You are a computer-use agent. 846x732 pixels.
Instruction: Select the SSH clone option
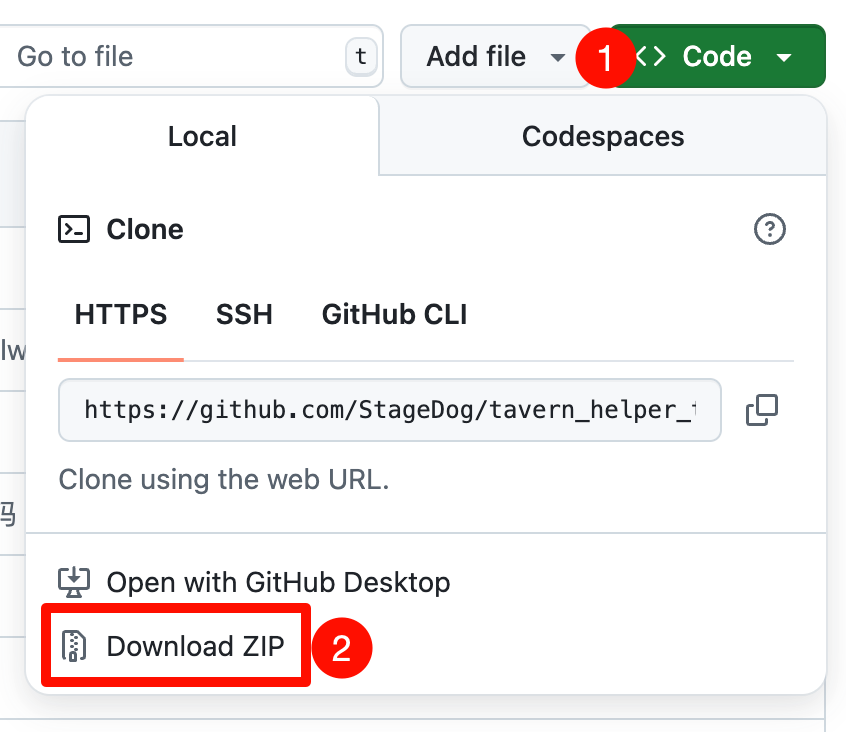coord(244,314)
